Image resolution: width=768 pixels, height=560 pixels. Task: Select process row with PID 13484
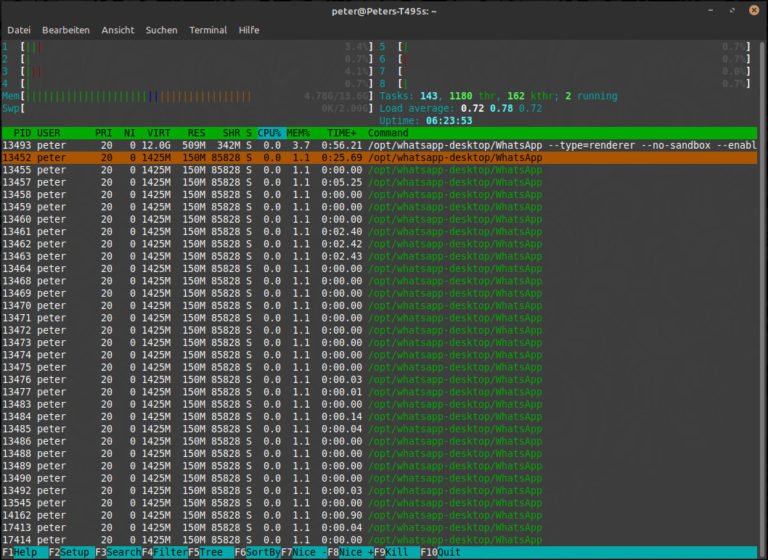coord(379,416)
